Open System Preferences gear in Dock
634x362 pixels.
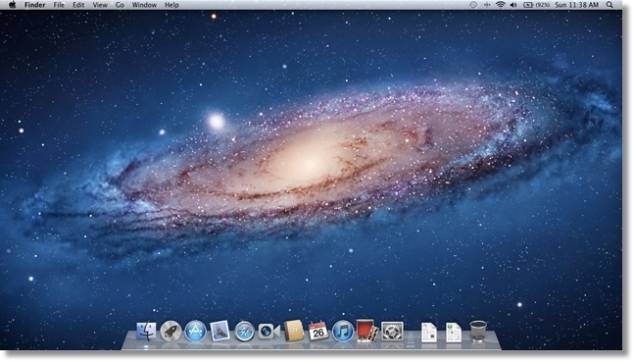coord(392,331)
